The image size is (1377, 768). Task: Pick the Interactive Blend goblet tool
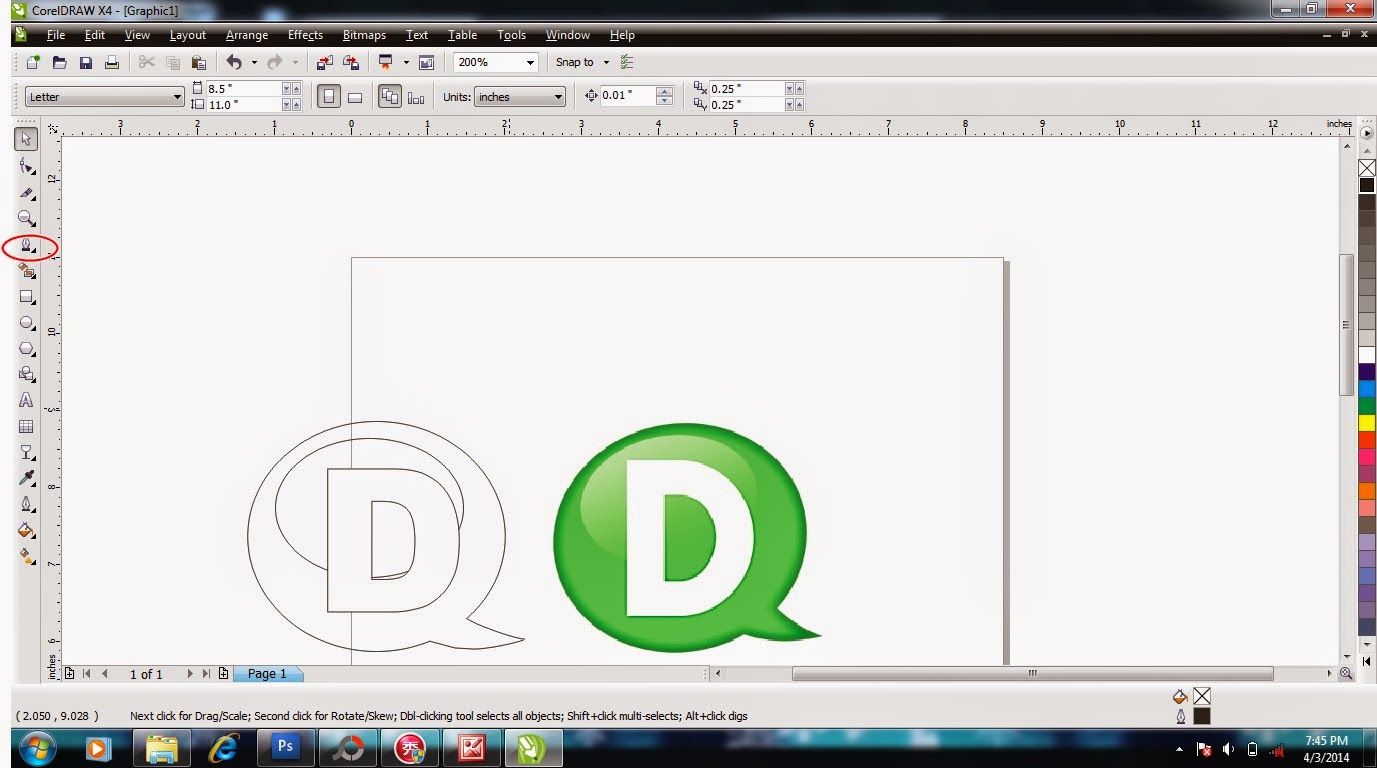[x=27, y=452]
